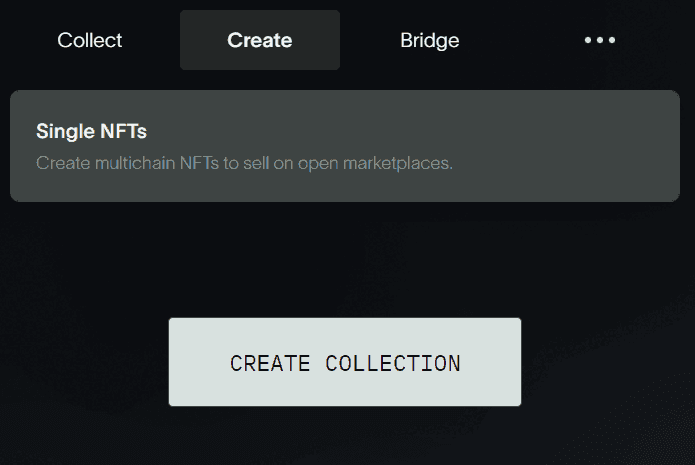695x465 pixels.
Task: Select the Create tab
Action: pyautogui.click(x=260, y=40)
